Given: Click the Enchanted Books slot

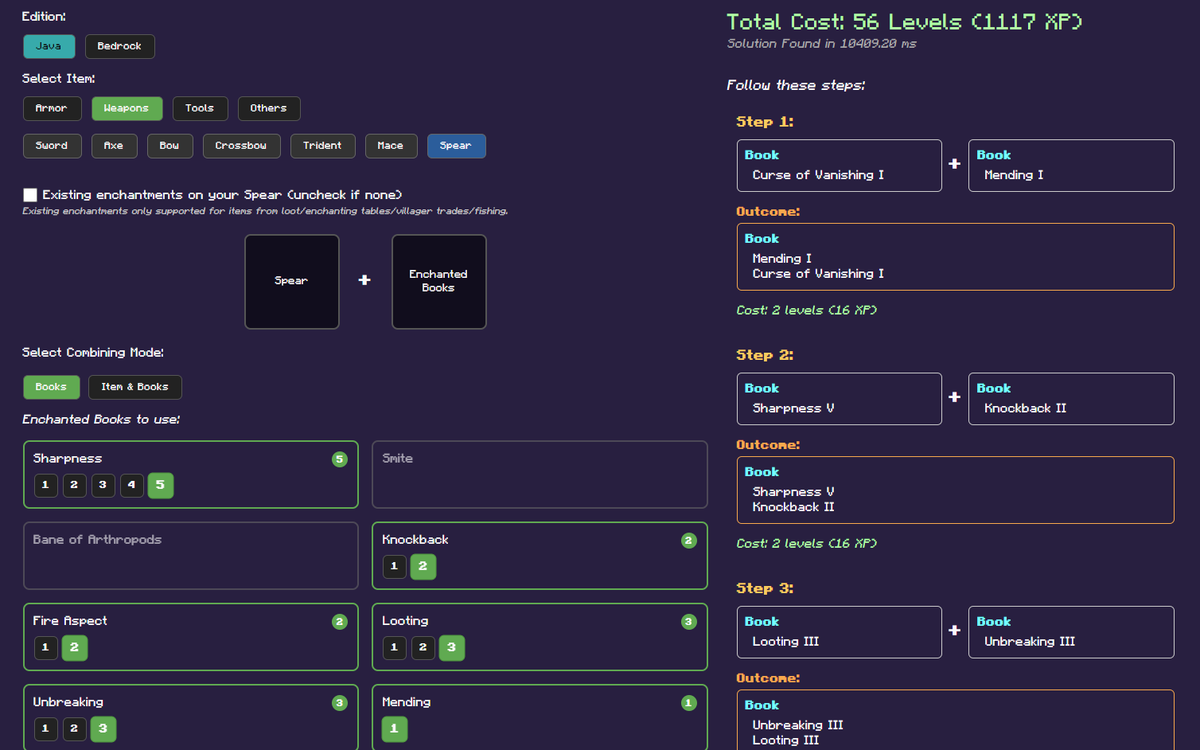Looking at the screenshot, I should (x=439, y=282).
